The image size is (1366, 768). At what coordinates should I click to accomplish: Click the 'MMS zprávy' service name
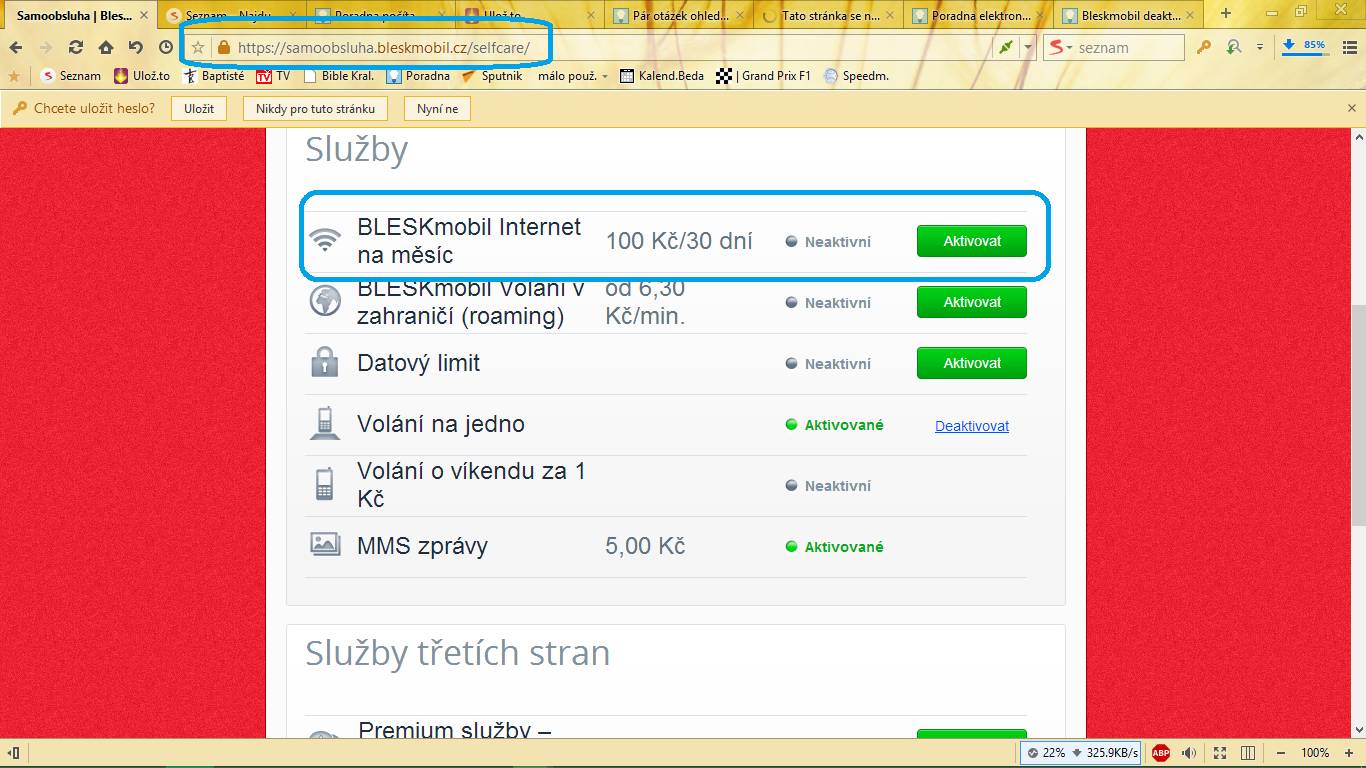pos(422,546)
